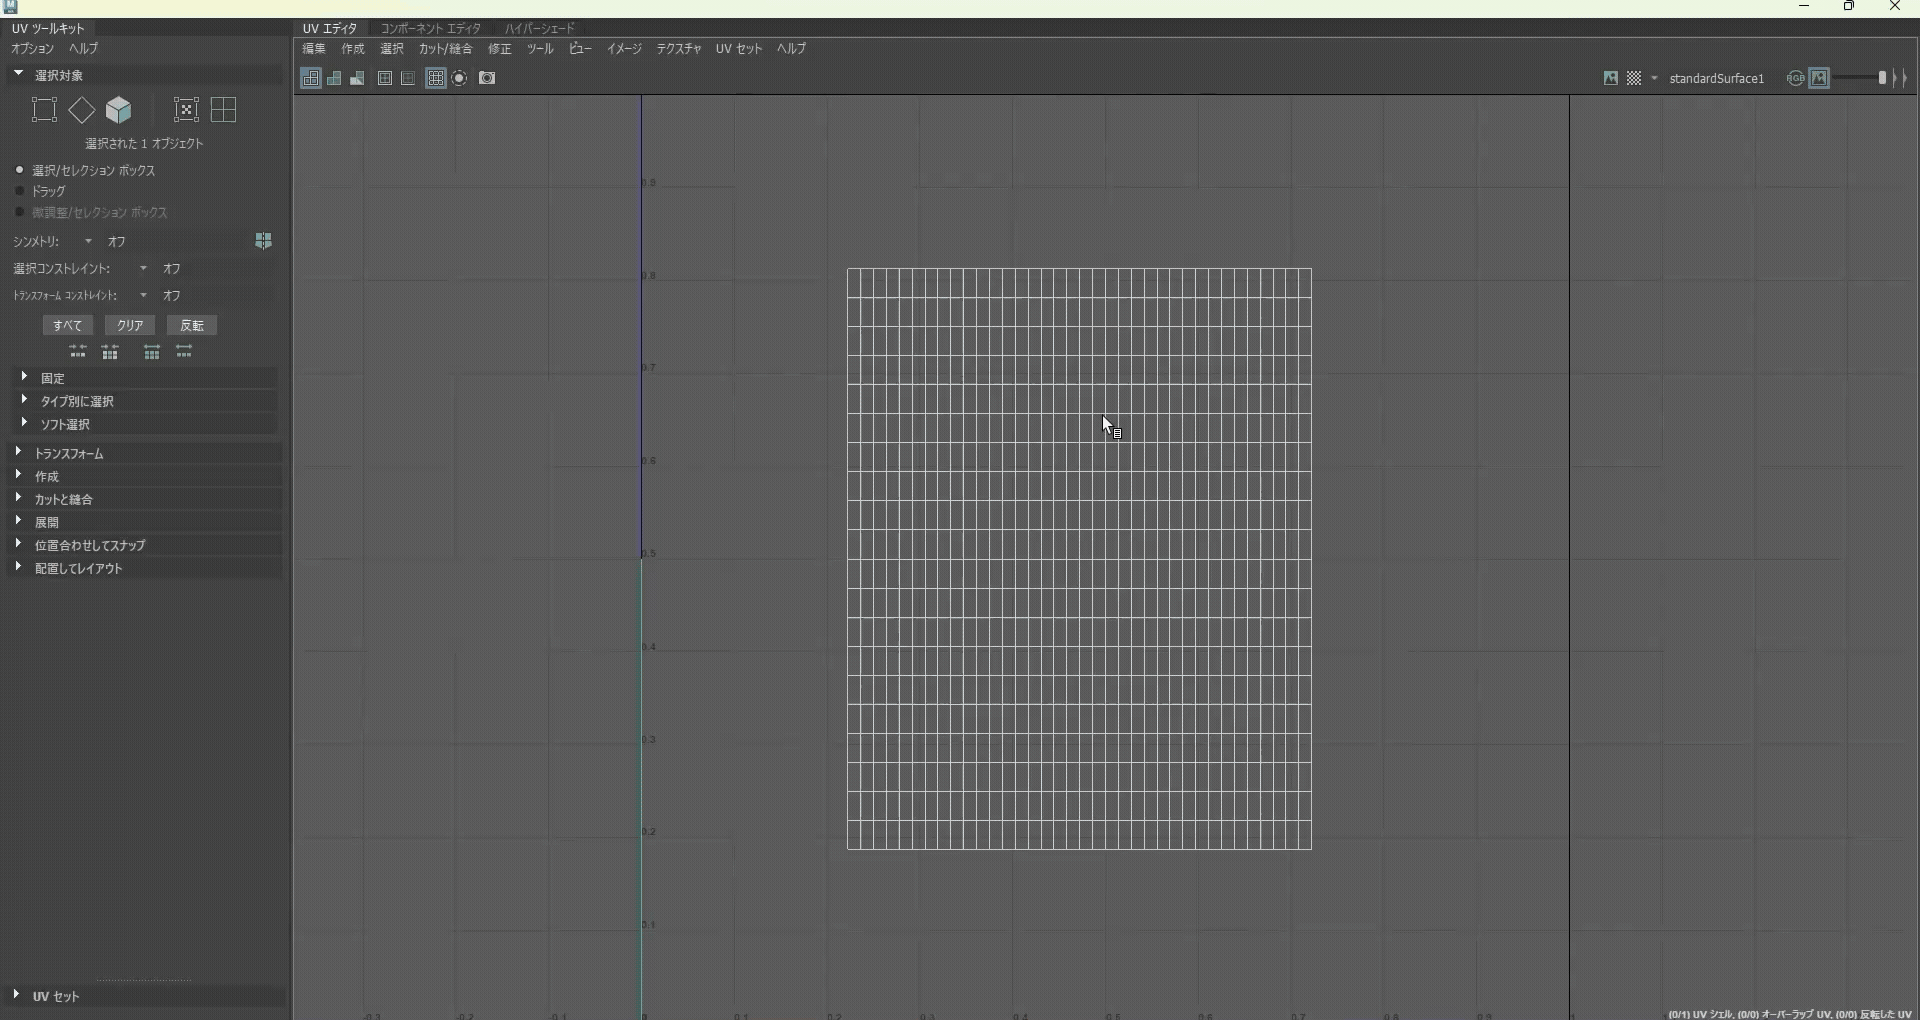The height and width of the screenshot is (1020, 1920).
Task: Open the ツール menu
Action: point(540,48)
